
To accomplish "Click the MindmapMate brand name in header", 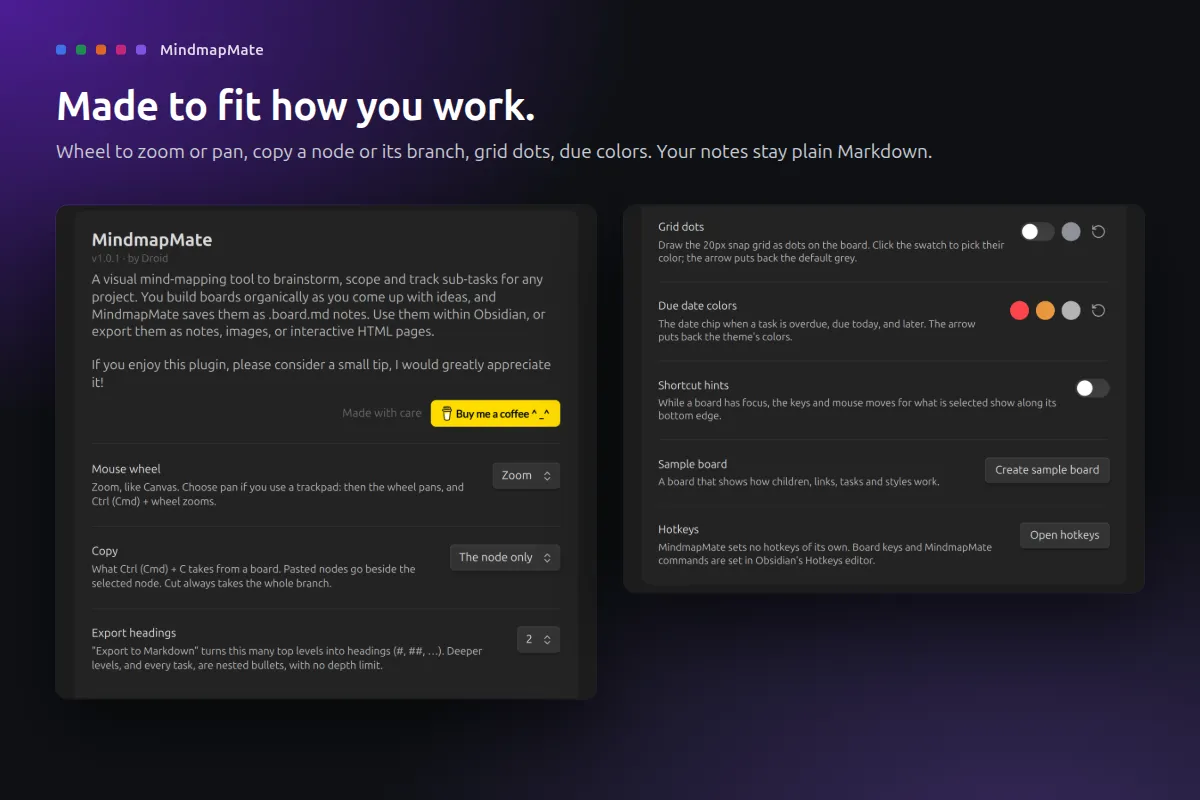I will (212, 49).
